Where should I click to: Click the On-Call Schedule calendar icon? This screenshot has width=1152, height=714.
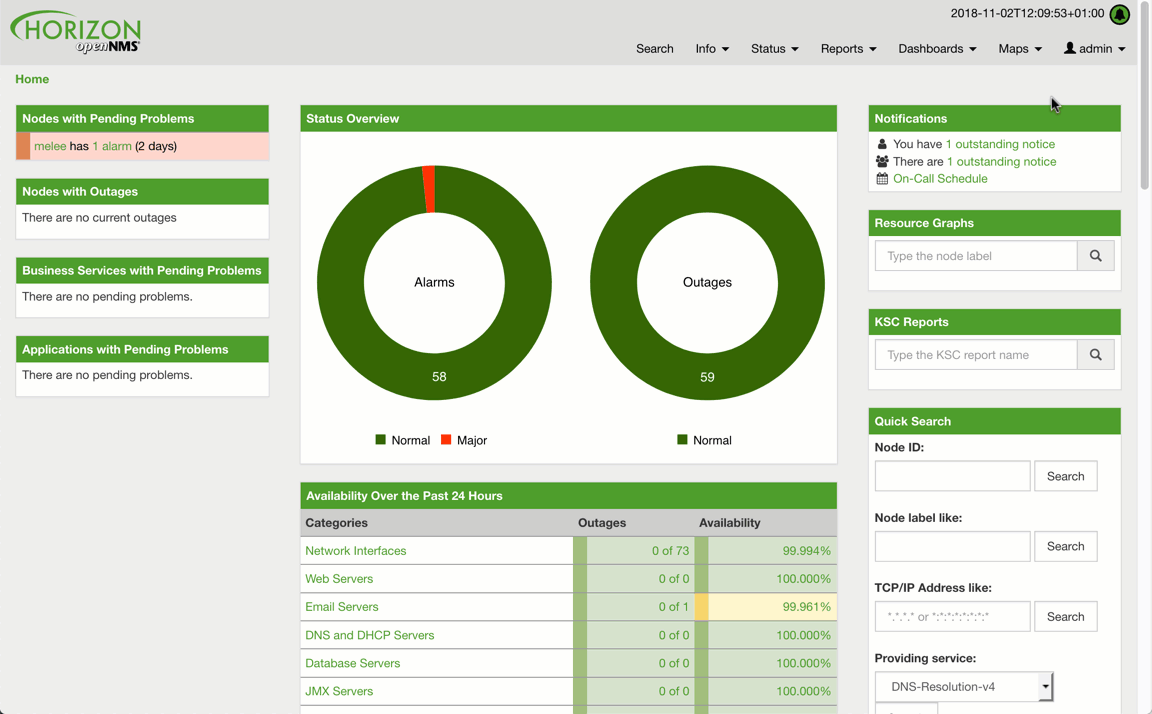(882, 179)
